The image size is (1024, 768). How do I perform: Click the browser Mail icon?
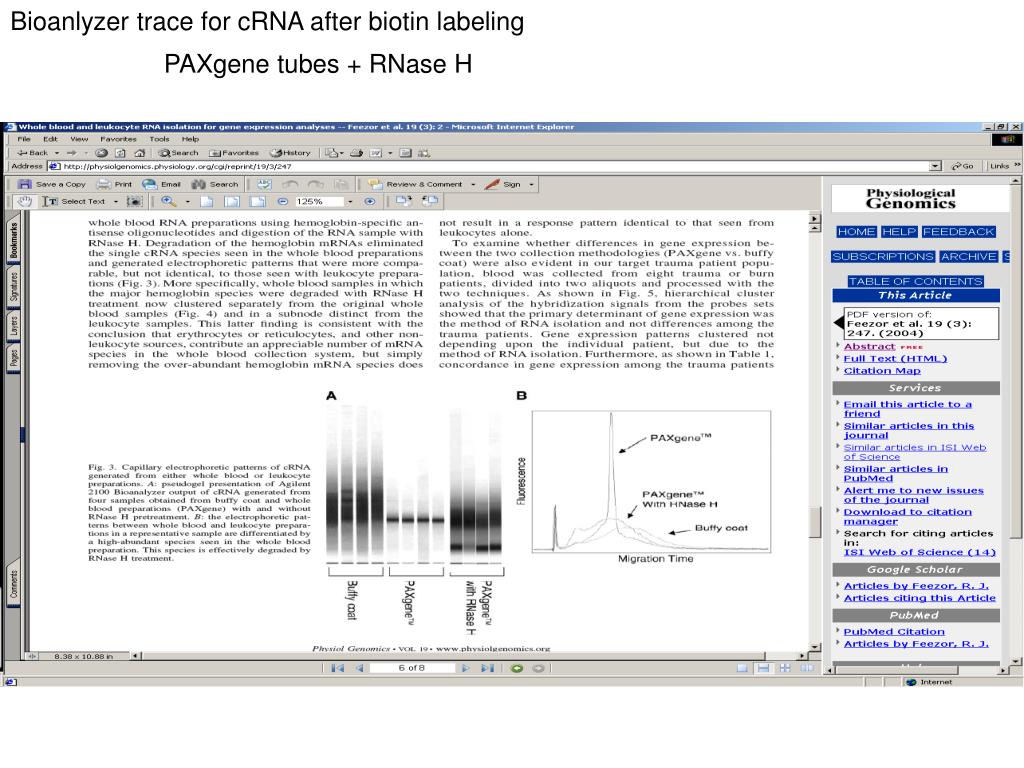coord(332,153)
